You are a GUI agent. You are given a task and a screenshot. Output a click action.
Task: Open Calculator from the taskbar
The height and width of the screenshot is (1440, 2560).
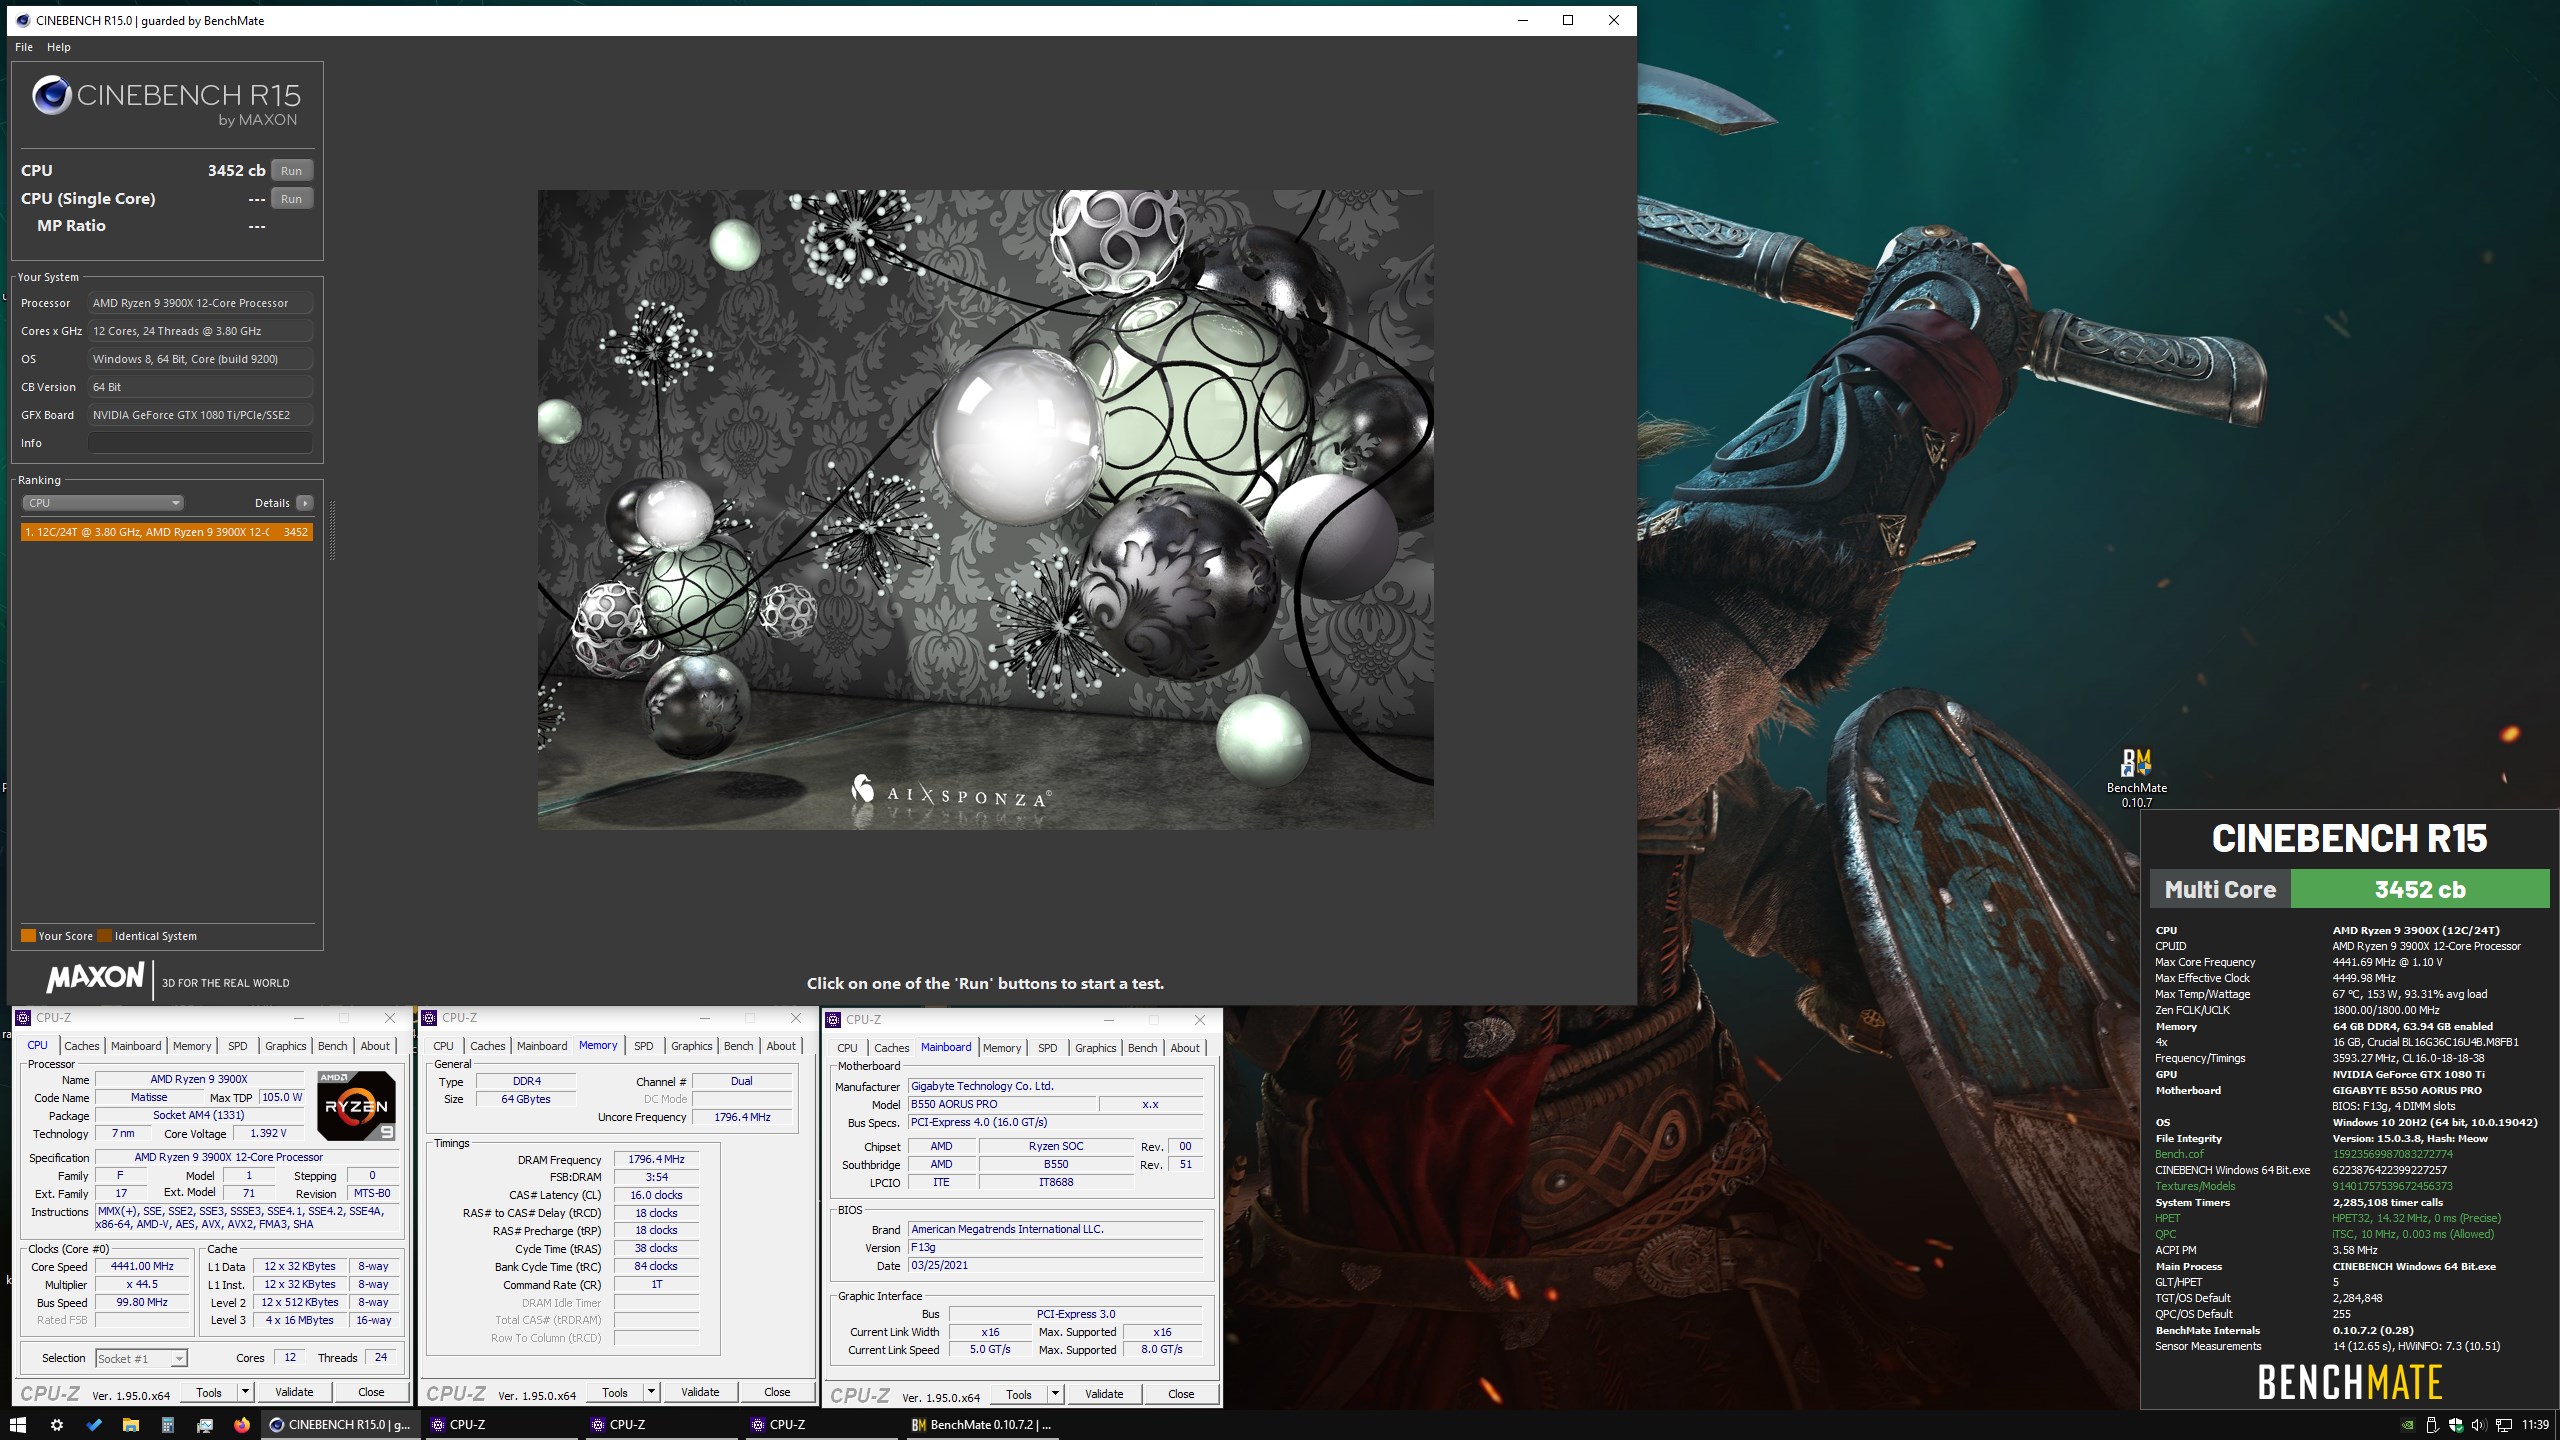tap(168, 1425)
